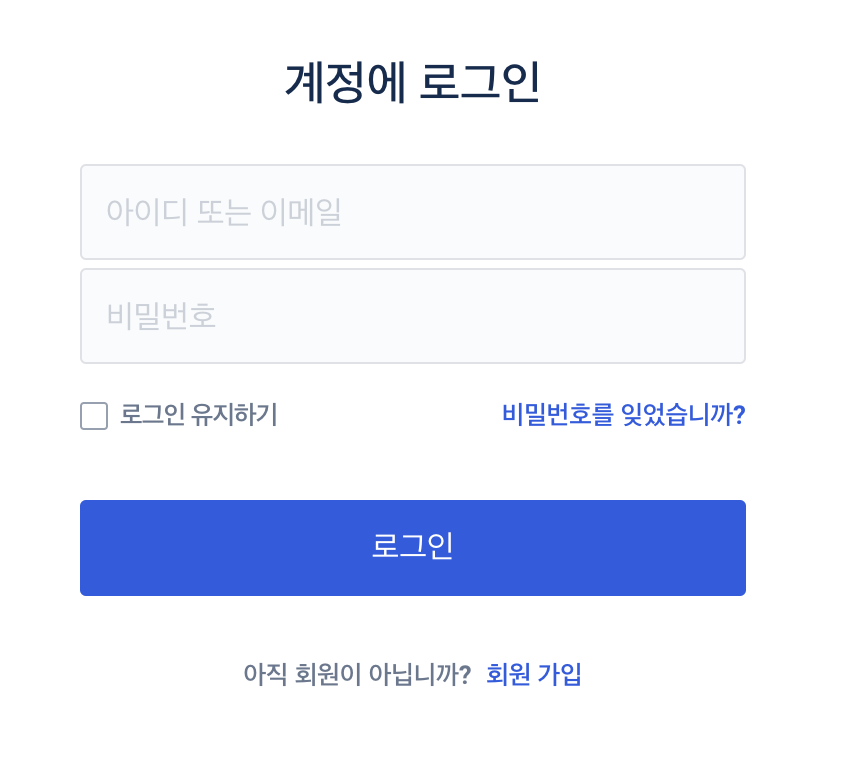This screenshot has width=856, height=764.
Task: Click the blue 로그인 button
Action: tap(413, 548)
